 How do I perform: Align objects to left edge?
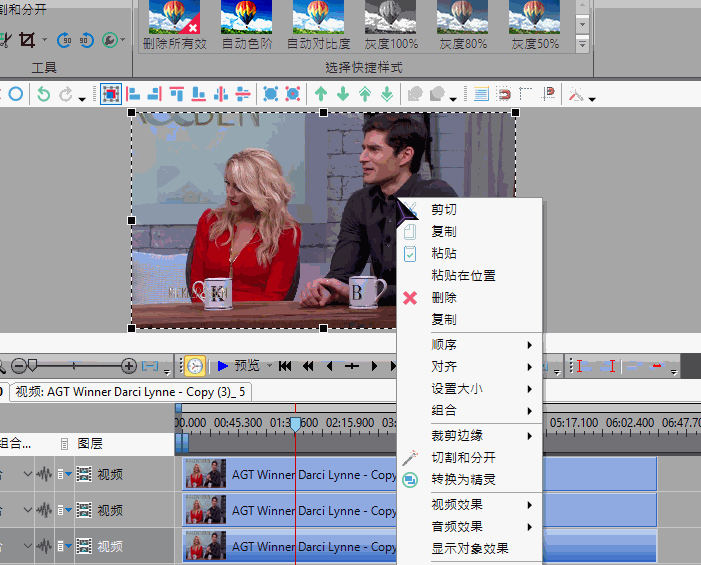point(133,94)
